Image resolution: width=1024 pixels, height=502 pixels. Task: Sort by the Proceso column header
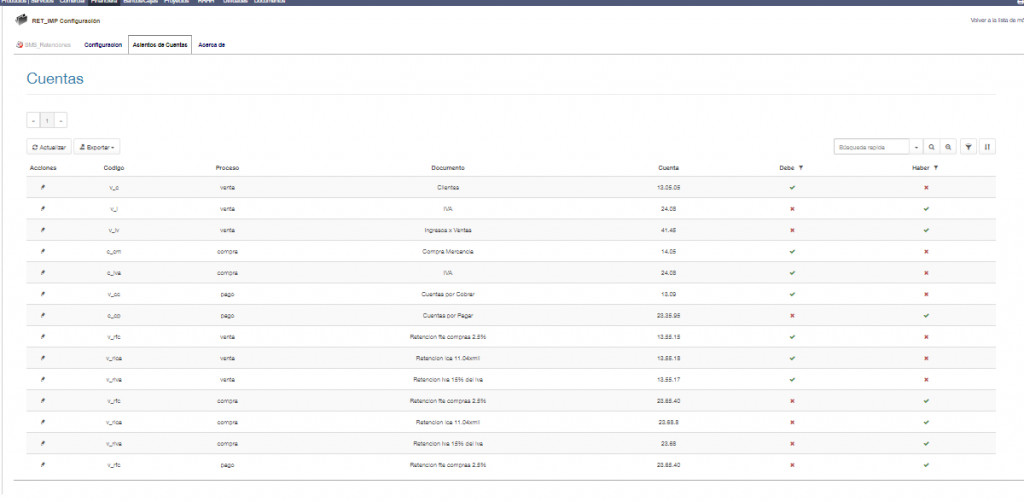coord(227,168)
